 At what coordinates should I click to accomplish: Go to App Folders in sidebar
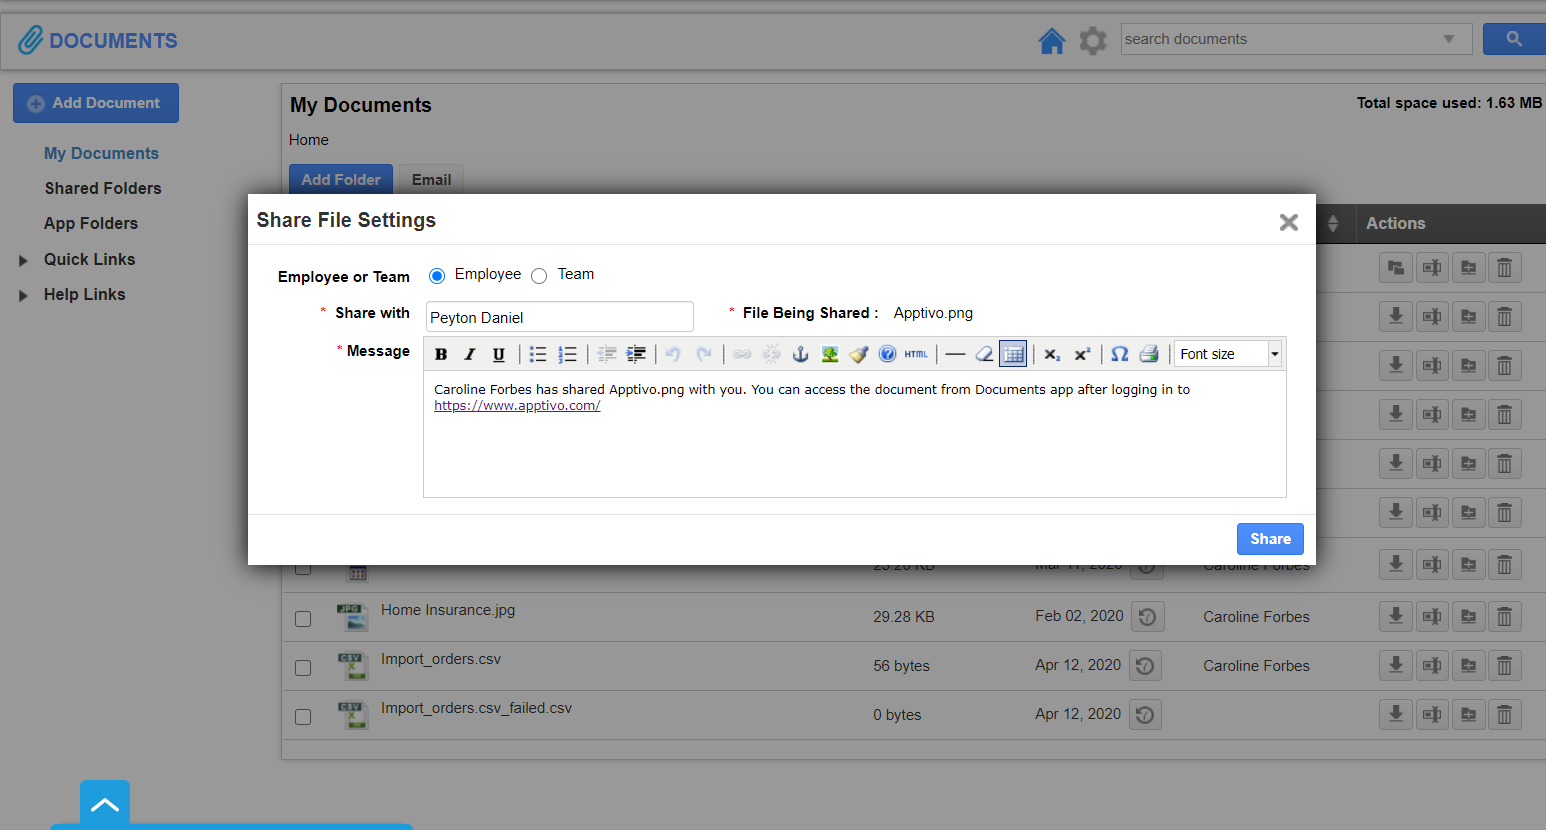(x=91, y=223)
